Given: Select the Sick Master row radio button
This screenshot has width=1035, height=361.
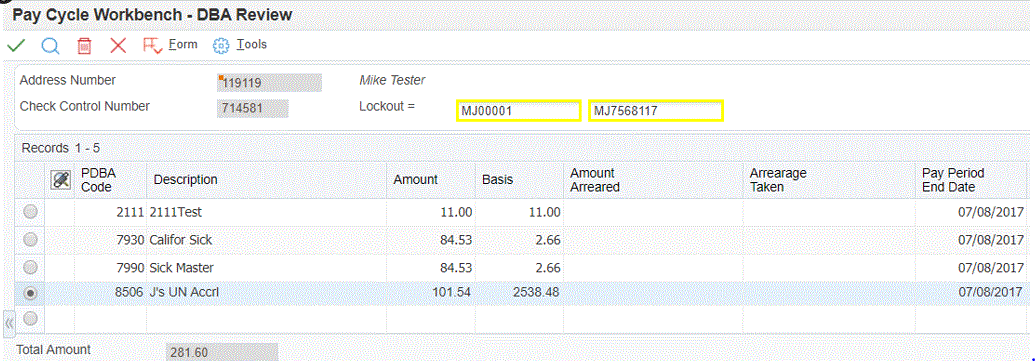Looking at the screenshot, I should click(30, 267).
